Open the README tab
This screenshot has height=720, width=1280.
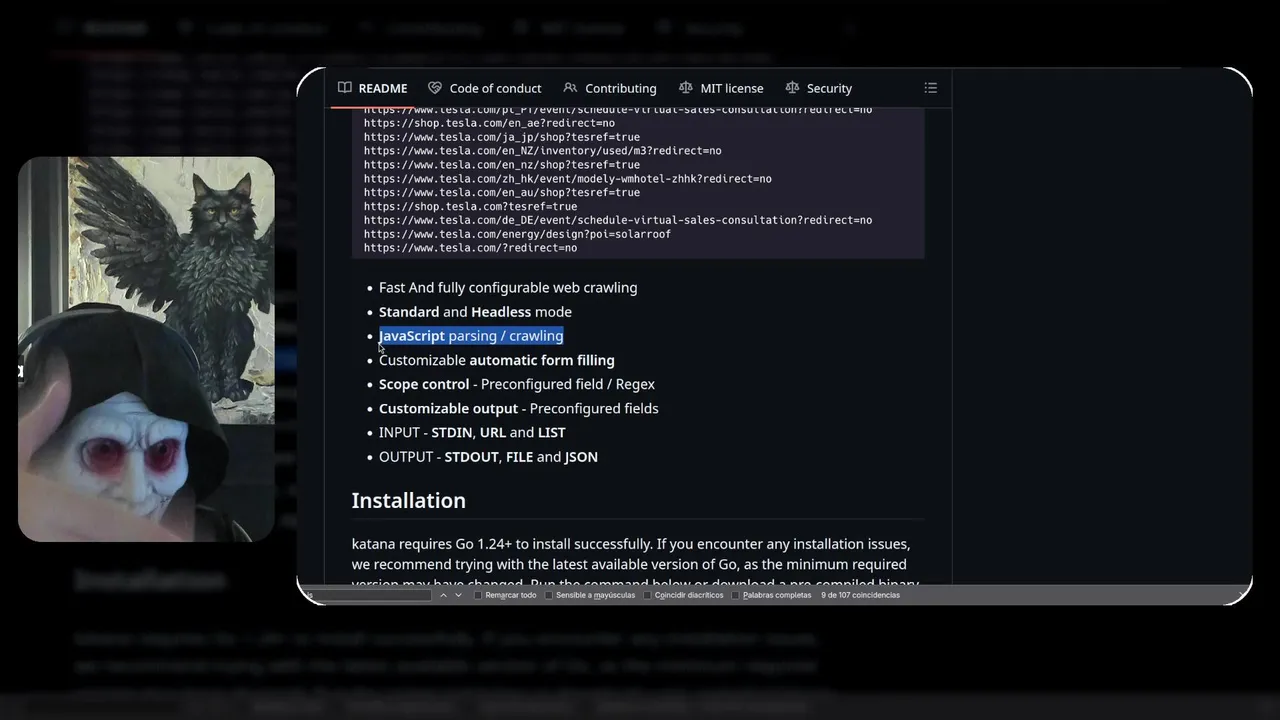click(x=372, y=88)
